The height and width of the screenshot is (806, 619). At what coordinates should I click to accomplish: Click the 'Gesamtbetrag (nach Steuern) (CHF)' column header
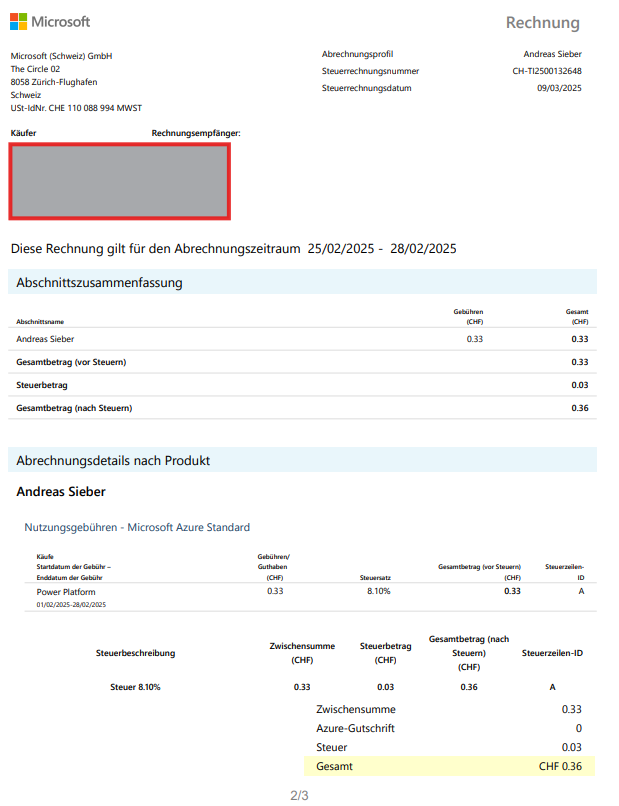[469, 653]
